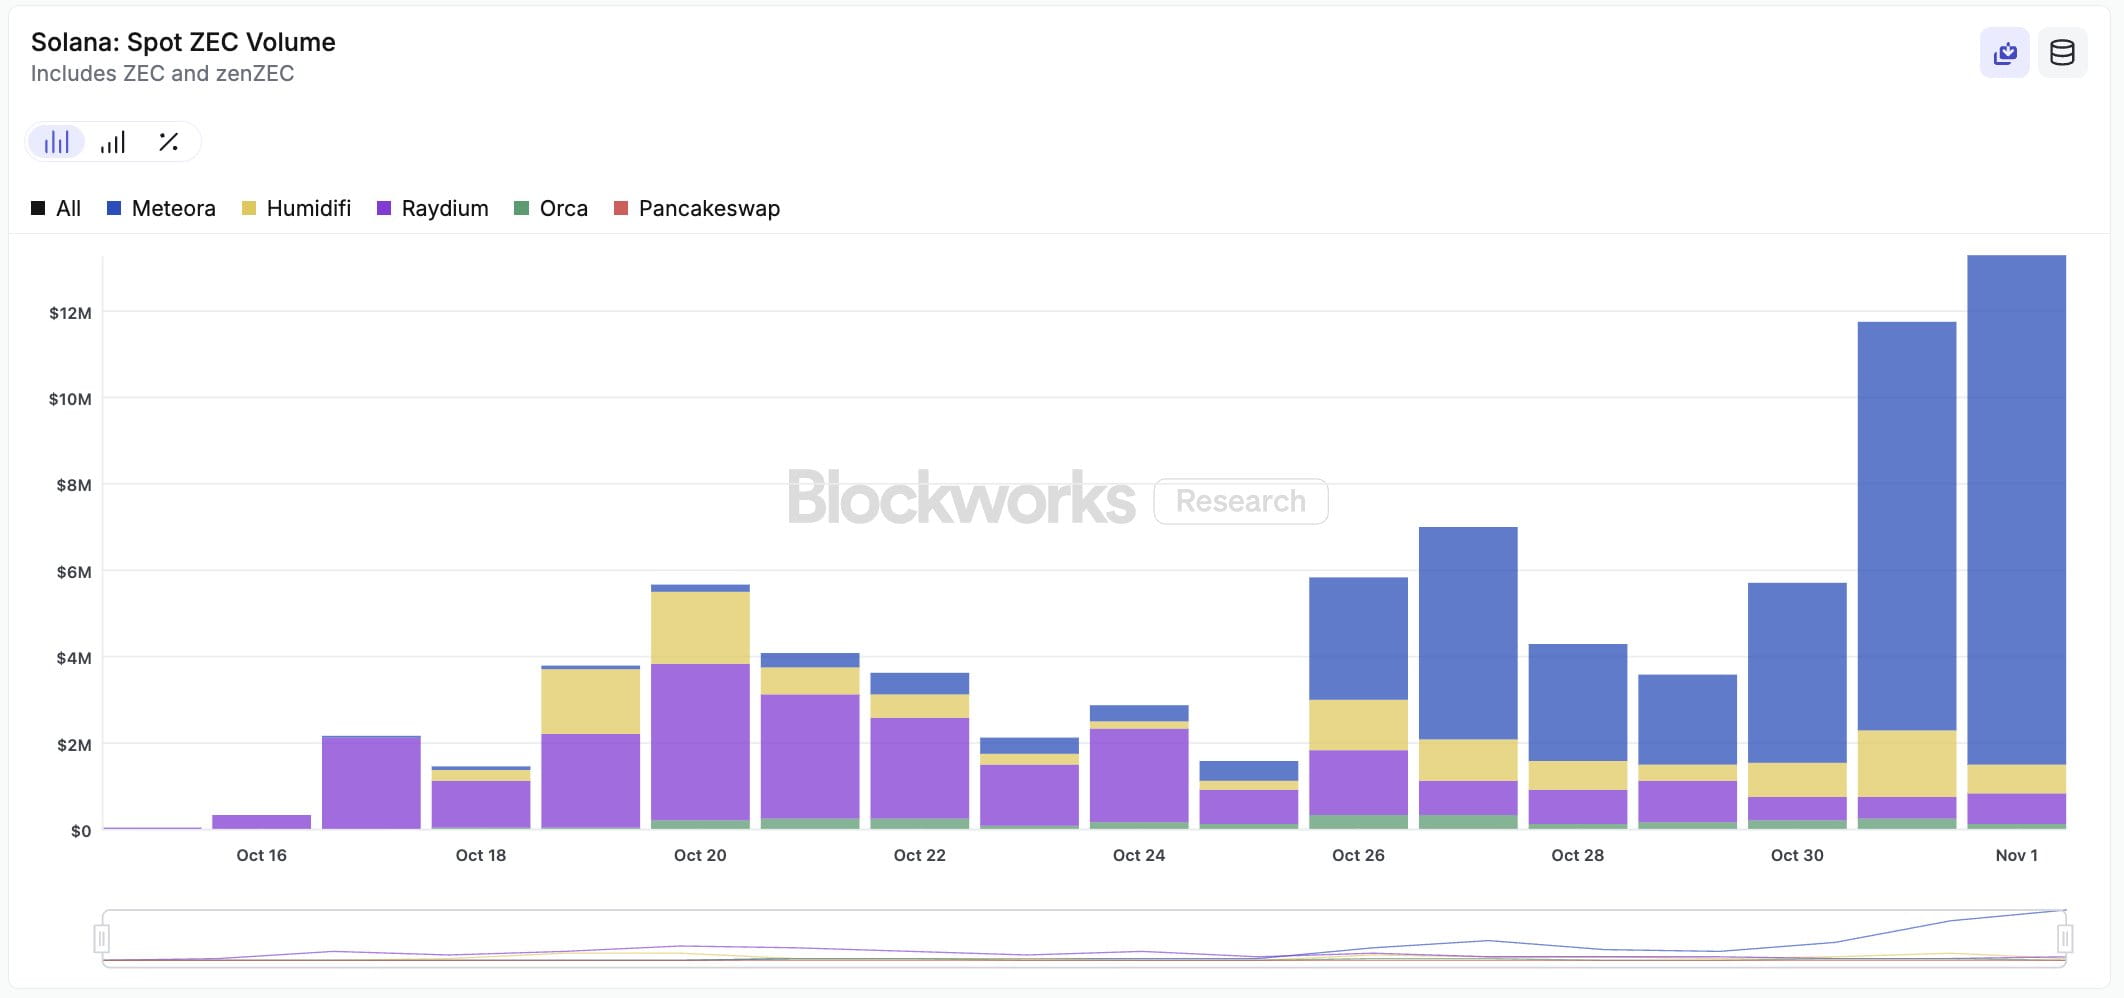This screenshot has width=2124, height=998.
Task: Click the All legend entry
Action: [68, 208]
